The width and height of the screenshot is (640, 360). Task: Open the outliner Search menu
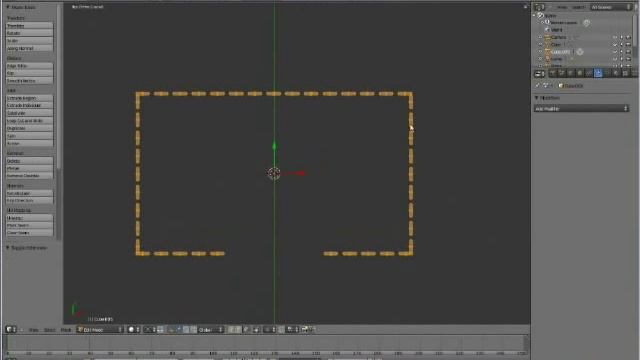pyautogui.click(x=578, y=7)
